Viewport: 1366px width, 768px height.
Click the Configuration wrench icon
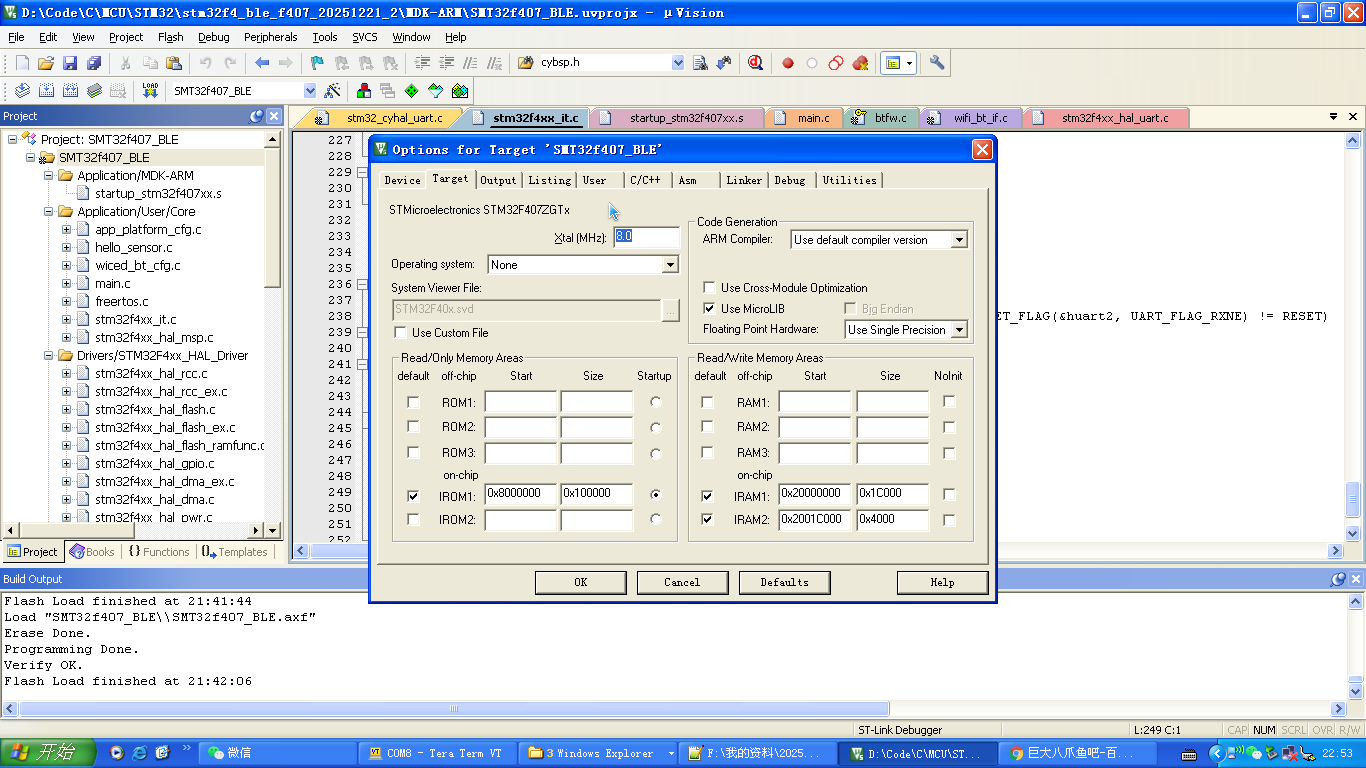(937, 63)
